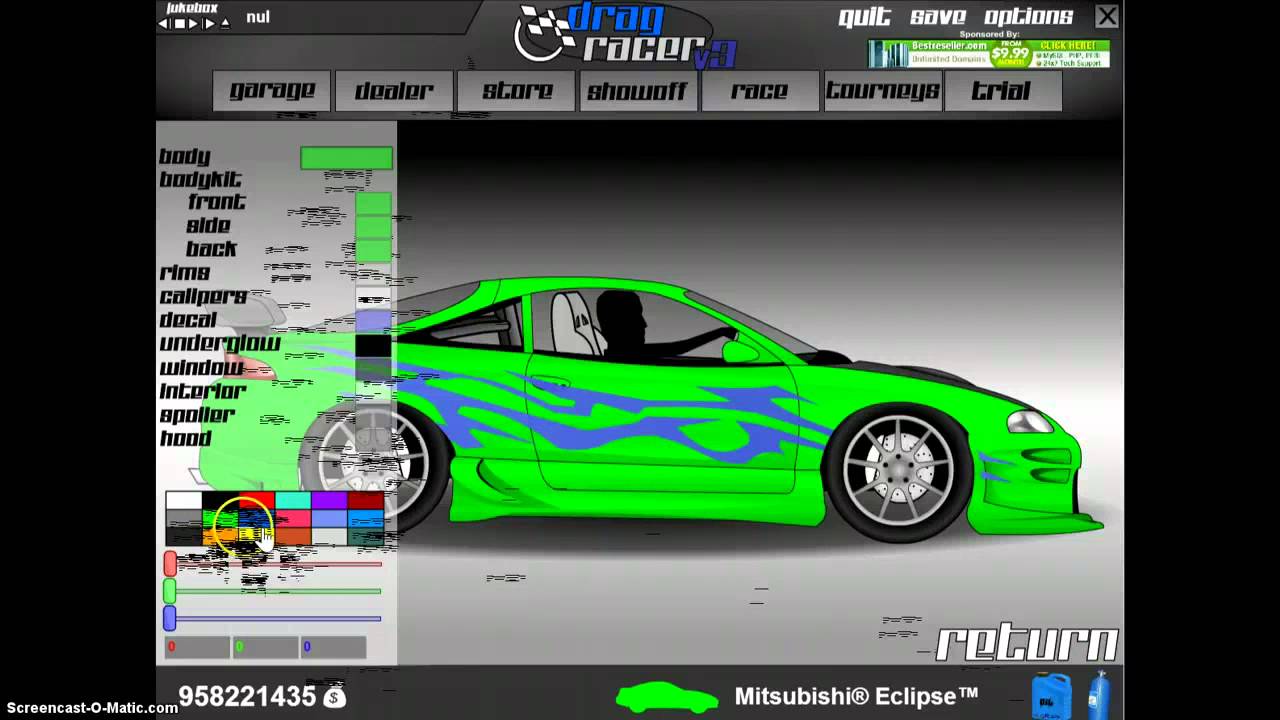This screenshot has width=1280, height=720.
Task: Click the red slider handle
Action: click(x=170, y=564)
